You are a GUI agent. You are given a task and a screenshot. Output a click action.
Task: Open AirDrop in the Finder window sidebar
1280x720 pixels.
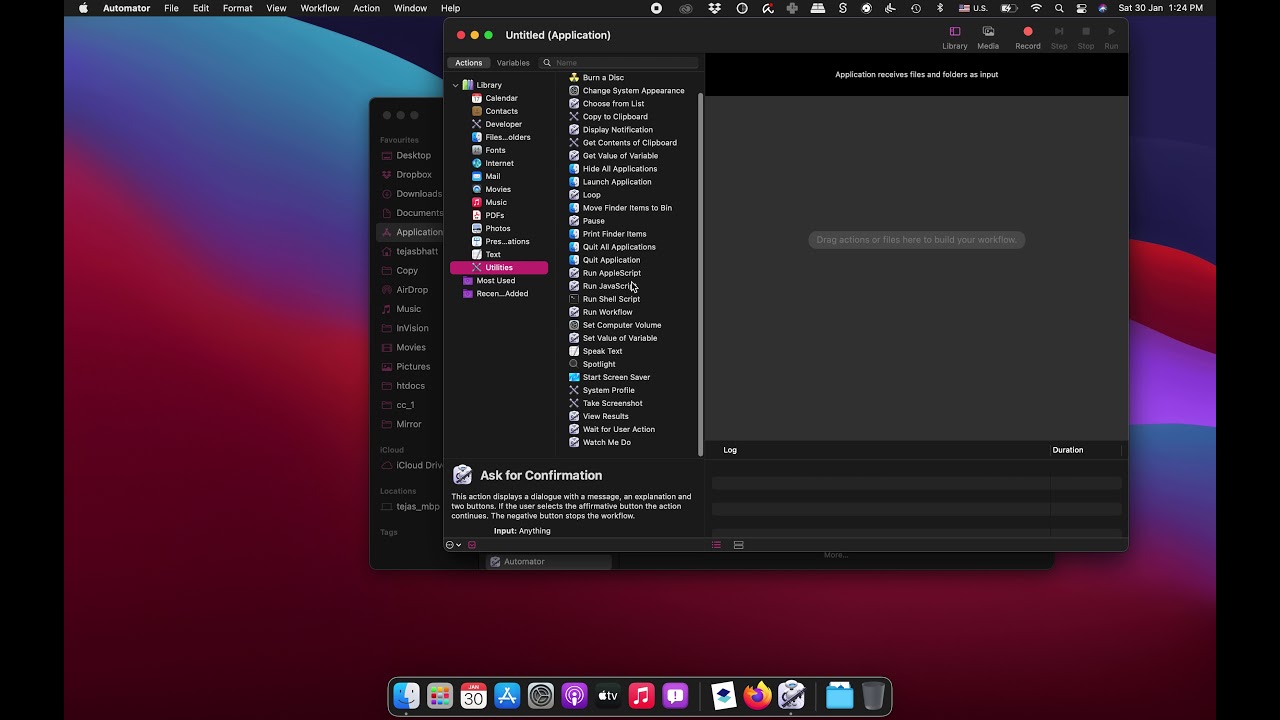pyautogui.click(x=412, y=290)
